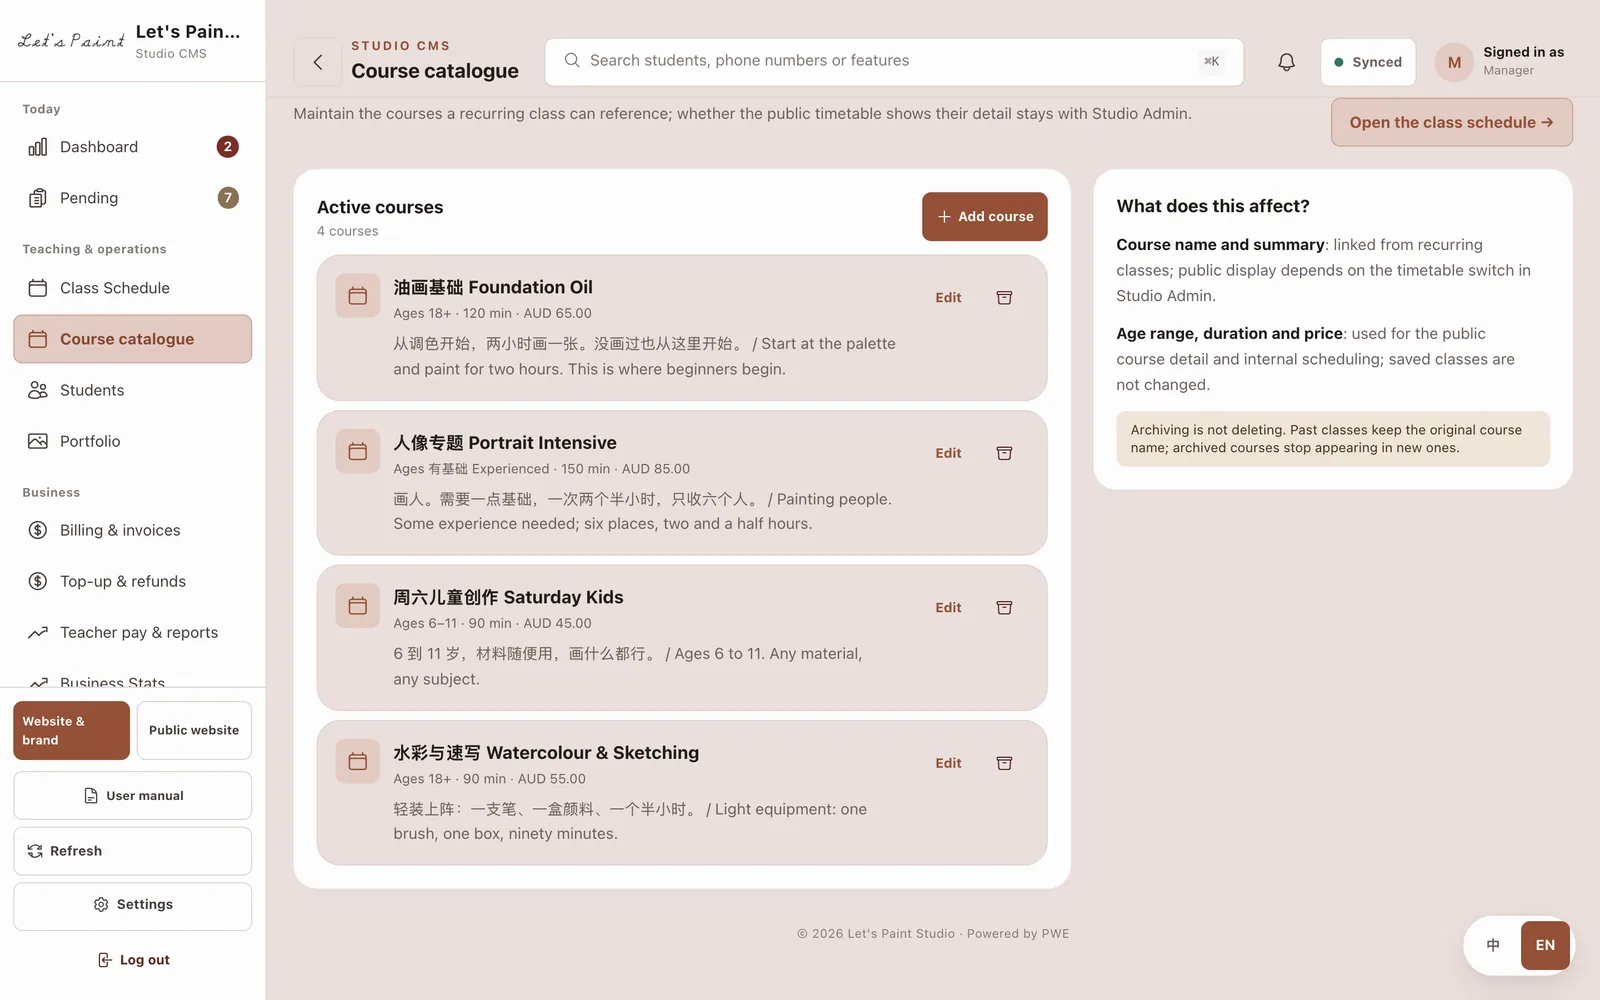Click the back arrow button
The width and height of the screenshot is (1600, 1000).
point(318,62)
